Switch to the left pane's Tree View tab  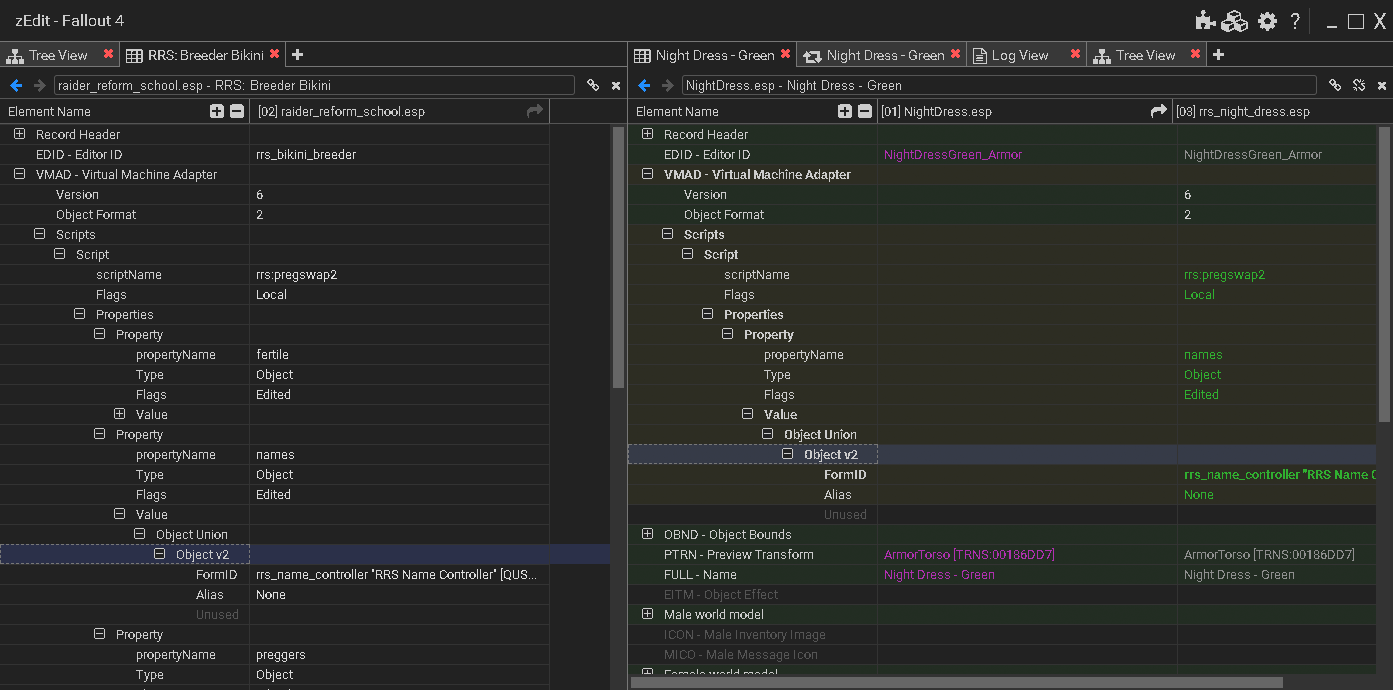pyautogui.click(x=58, y=55)
